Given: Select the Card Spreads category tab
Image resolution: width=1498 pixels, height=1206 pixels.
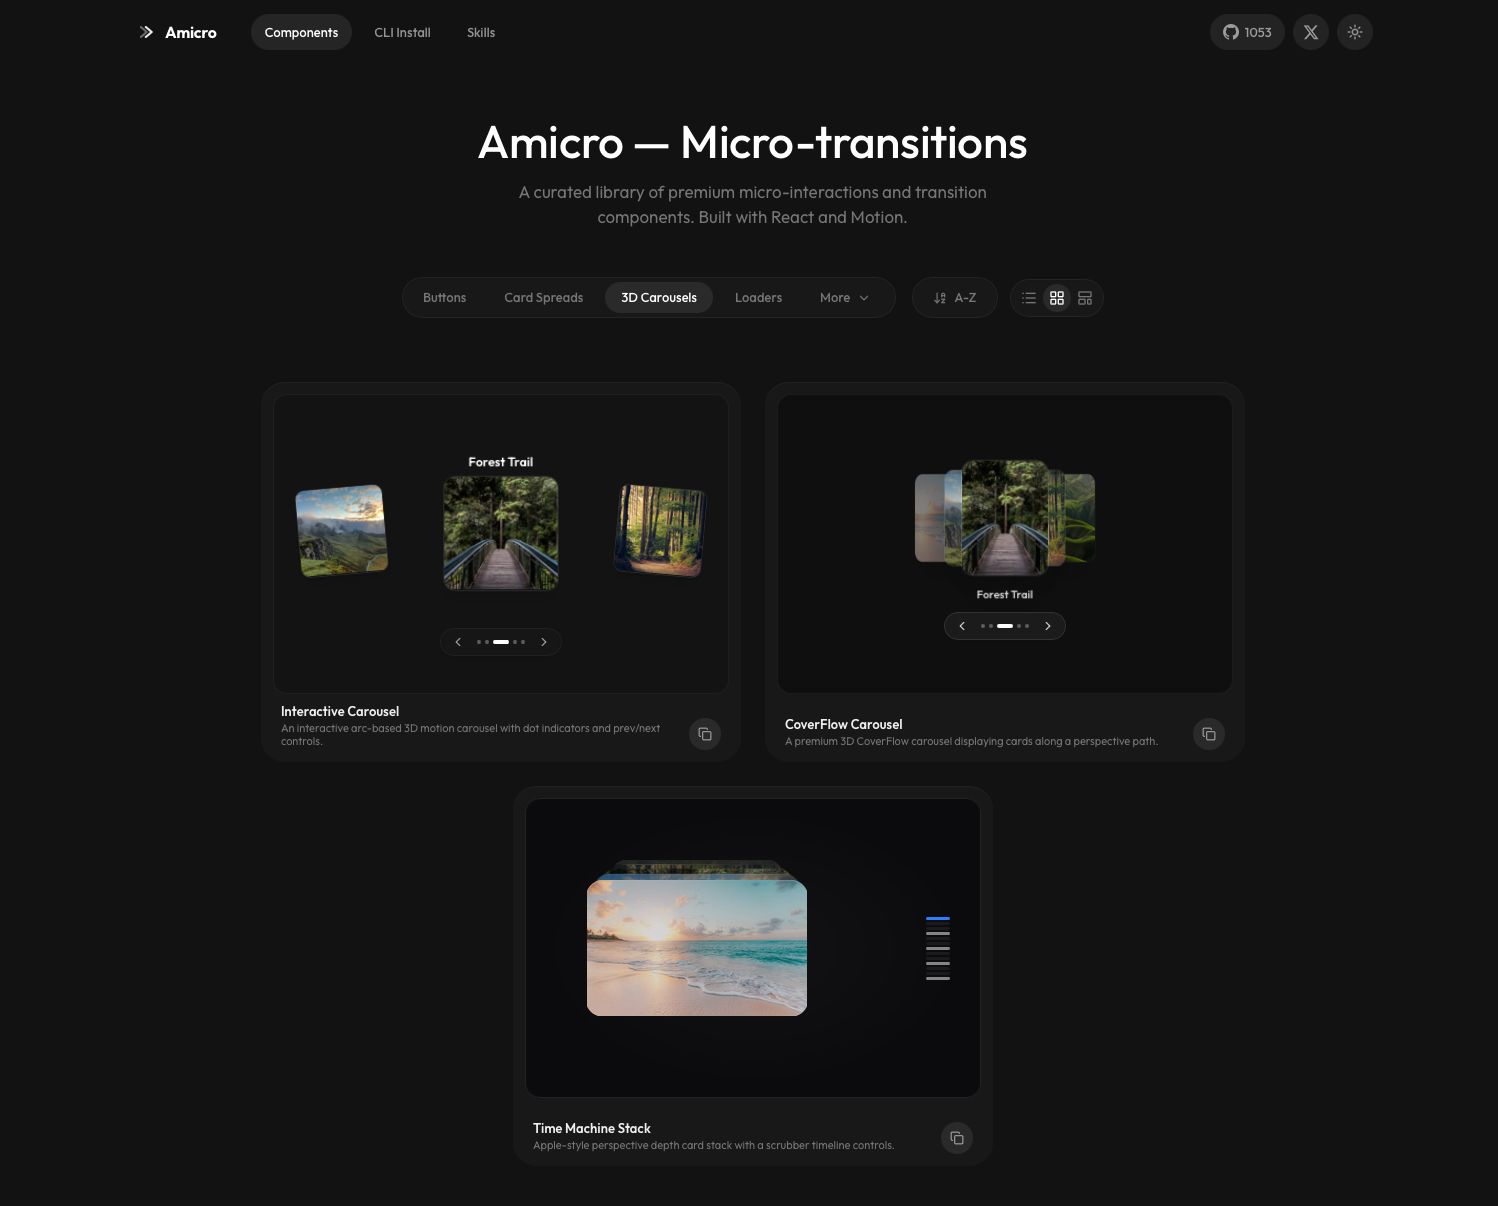Looking at the screenshot, I should pyautogui.click(x=544, y=298).
